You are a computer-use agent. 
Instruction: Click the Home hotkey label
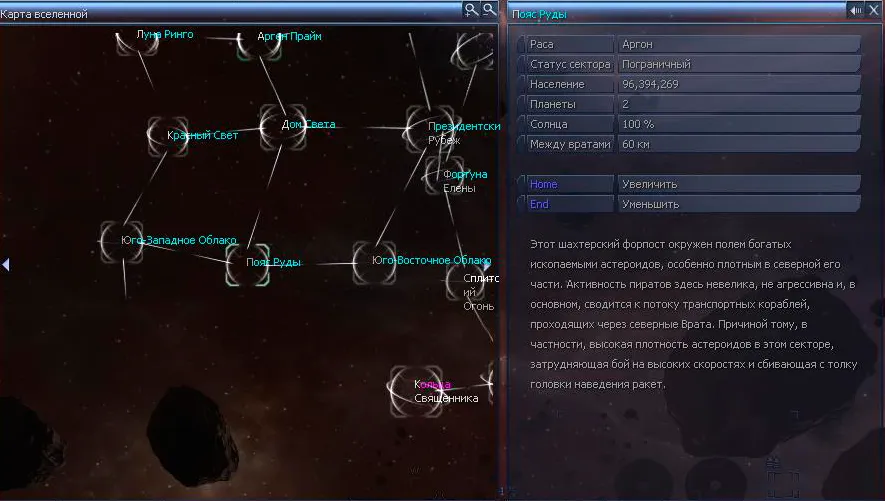tap(544, 184)
